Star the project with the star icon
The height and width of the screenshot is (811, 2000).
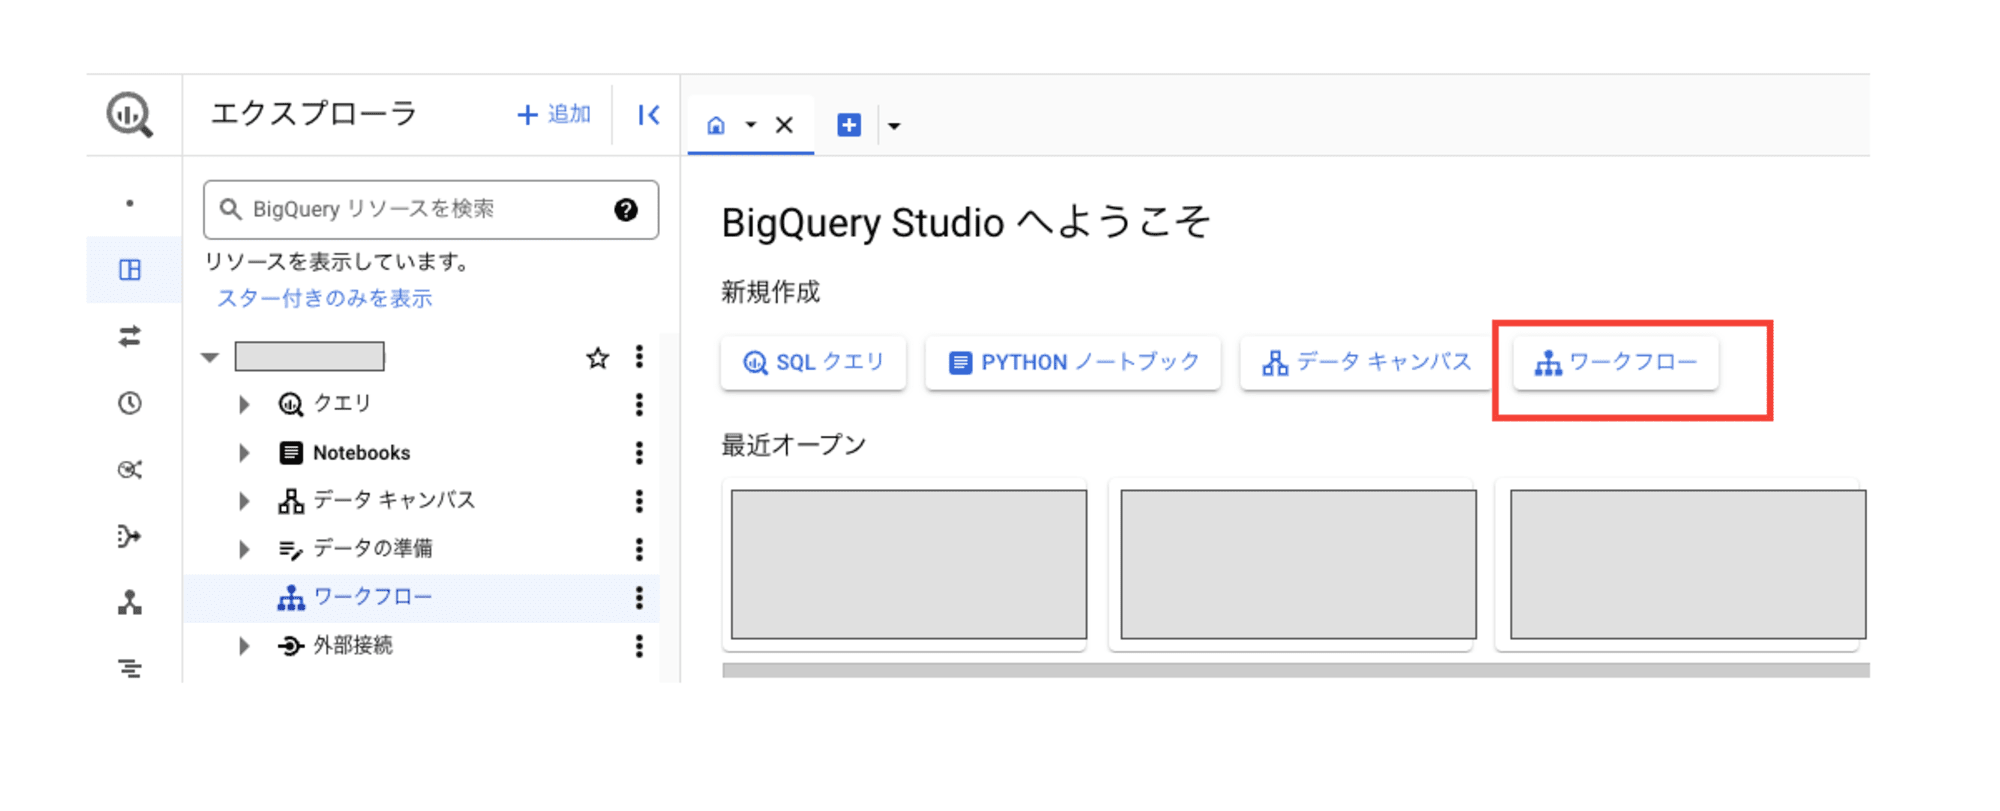point(598,357)
